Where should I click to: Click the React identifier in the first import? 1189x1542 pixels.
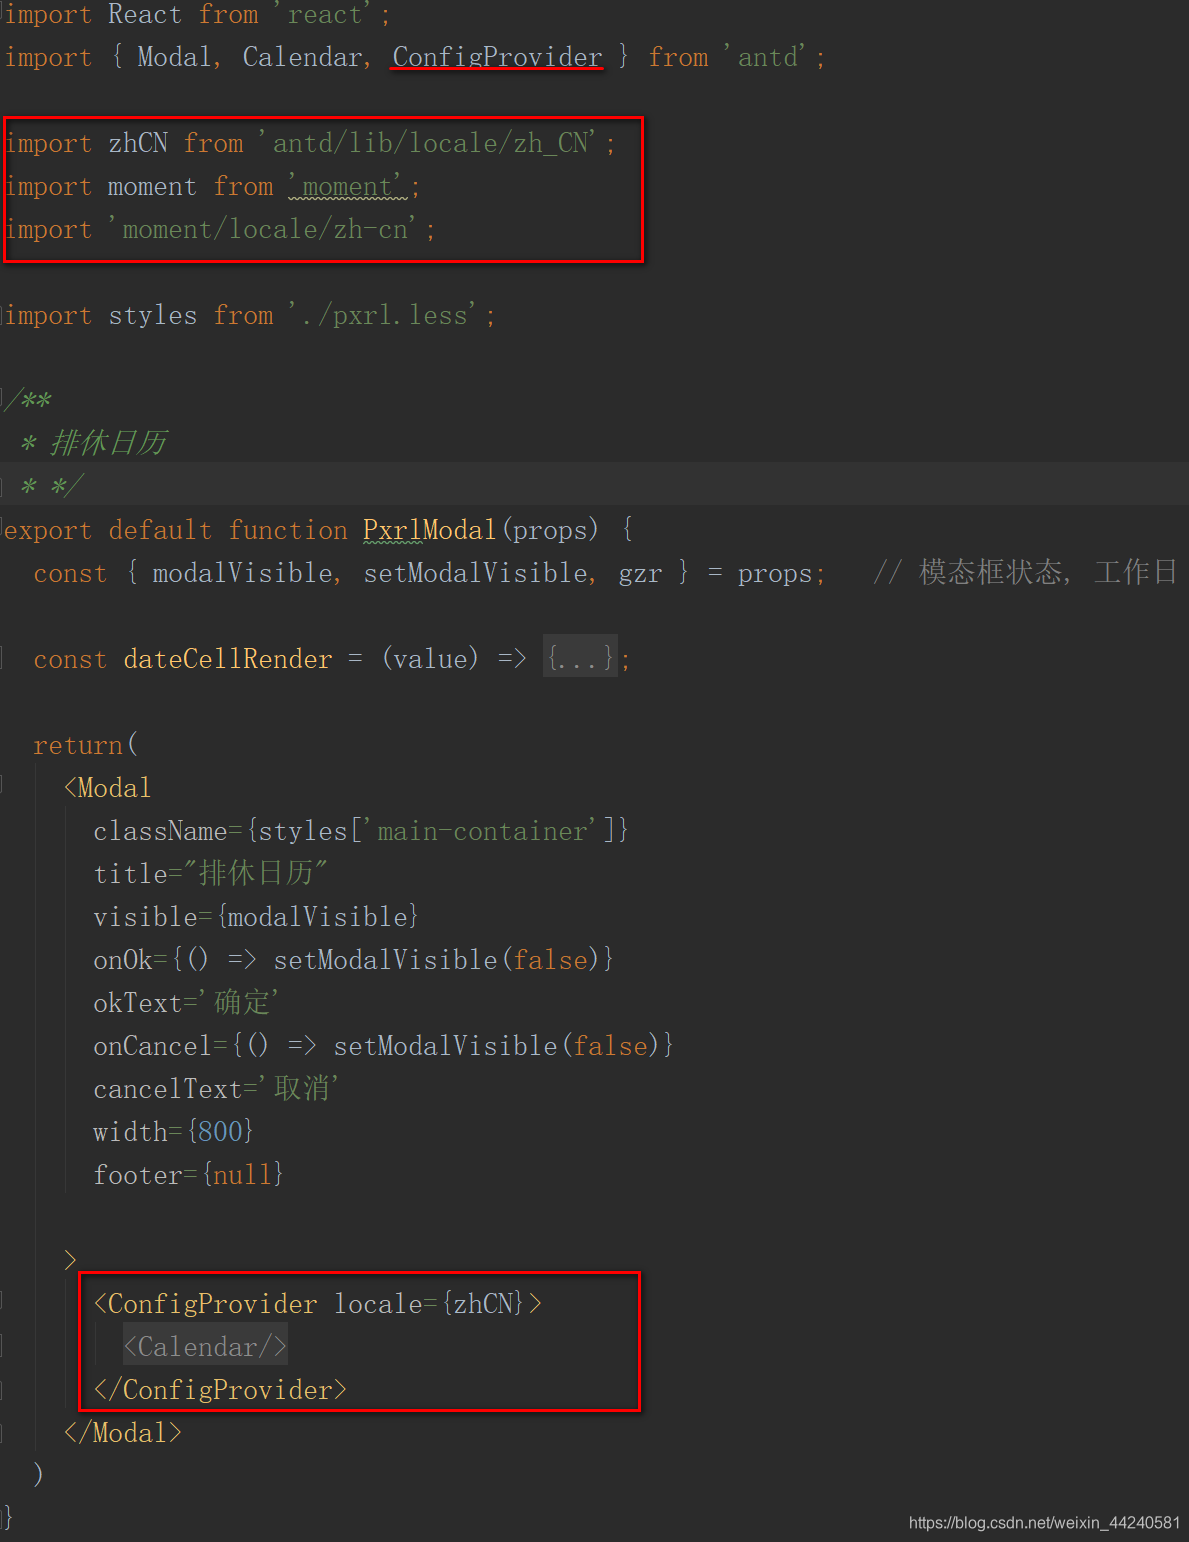tap(145, 15)
